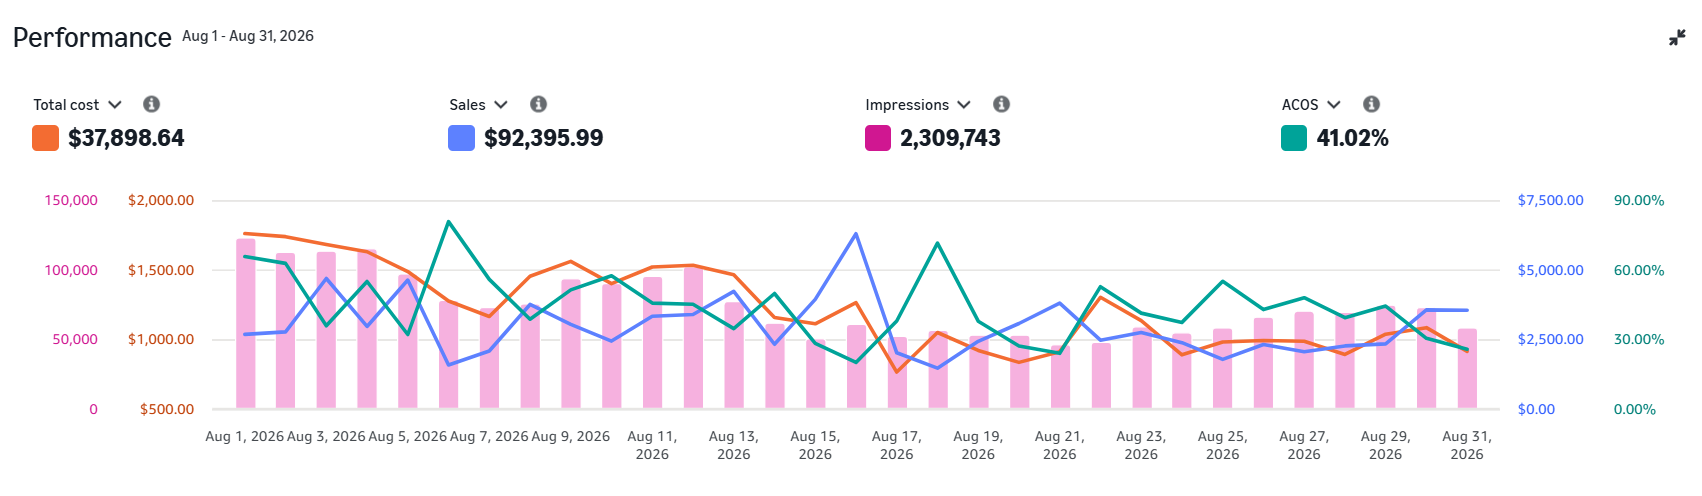The width and height of the screenshot is (1702, 496).
Task: Click the Aug 5, 2026 axis label
Action: (x=408, y=437)
